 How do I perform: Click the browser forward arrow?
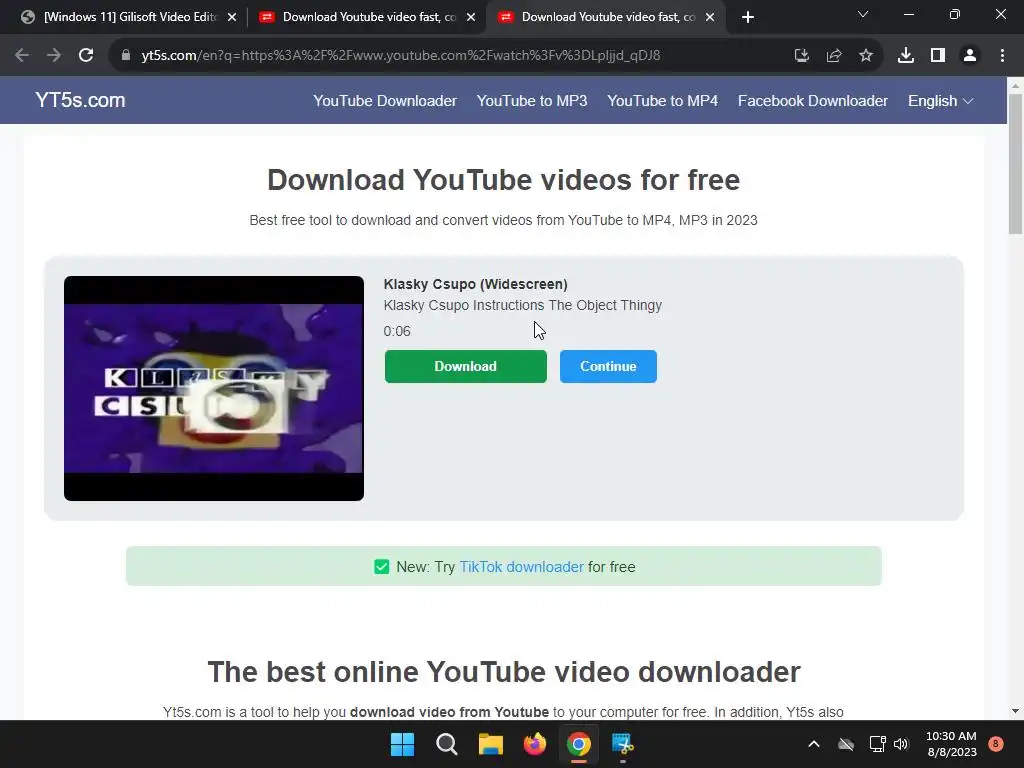pos(54,56)
